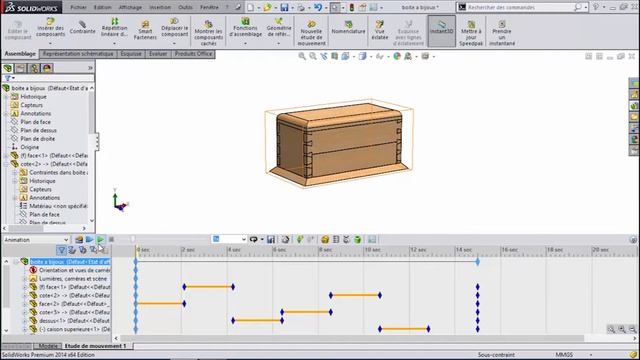This screenshot has width=640, height=360.
Task: Open the Outils menu
Action: tap(185, 7)
